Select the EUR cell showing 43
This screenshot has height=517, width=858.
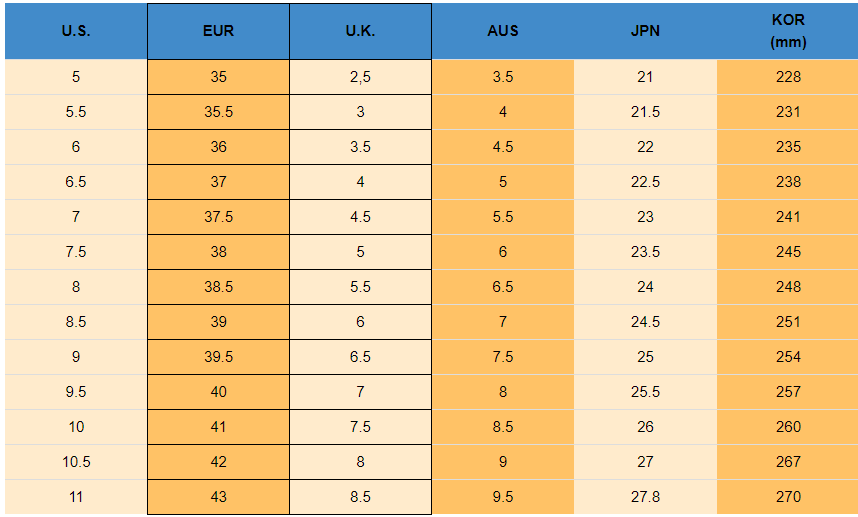[x=218, y=497]
